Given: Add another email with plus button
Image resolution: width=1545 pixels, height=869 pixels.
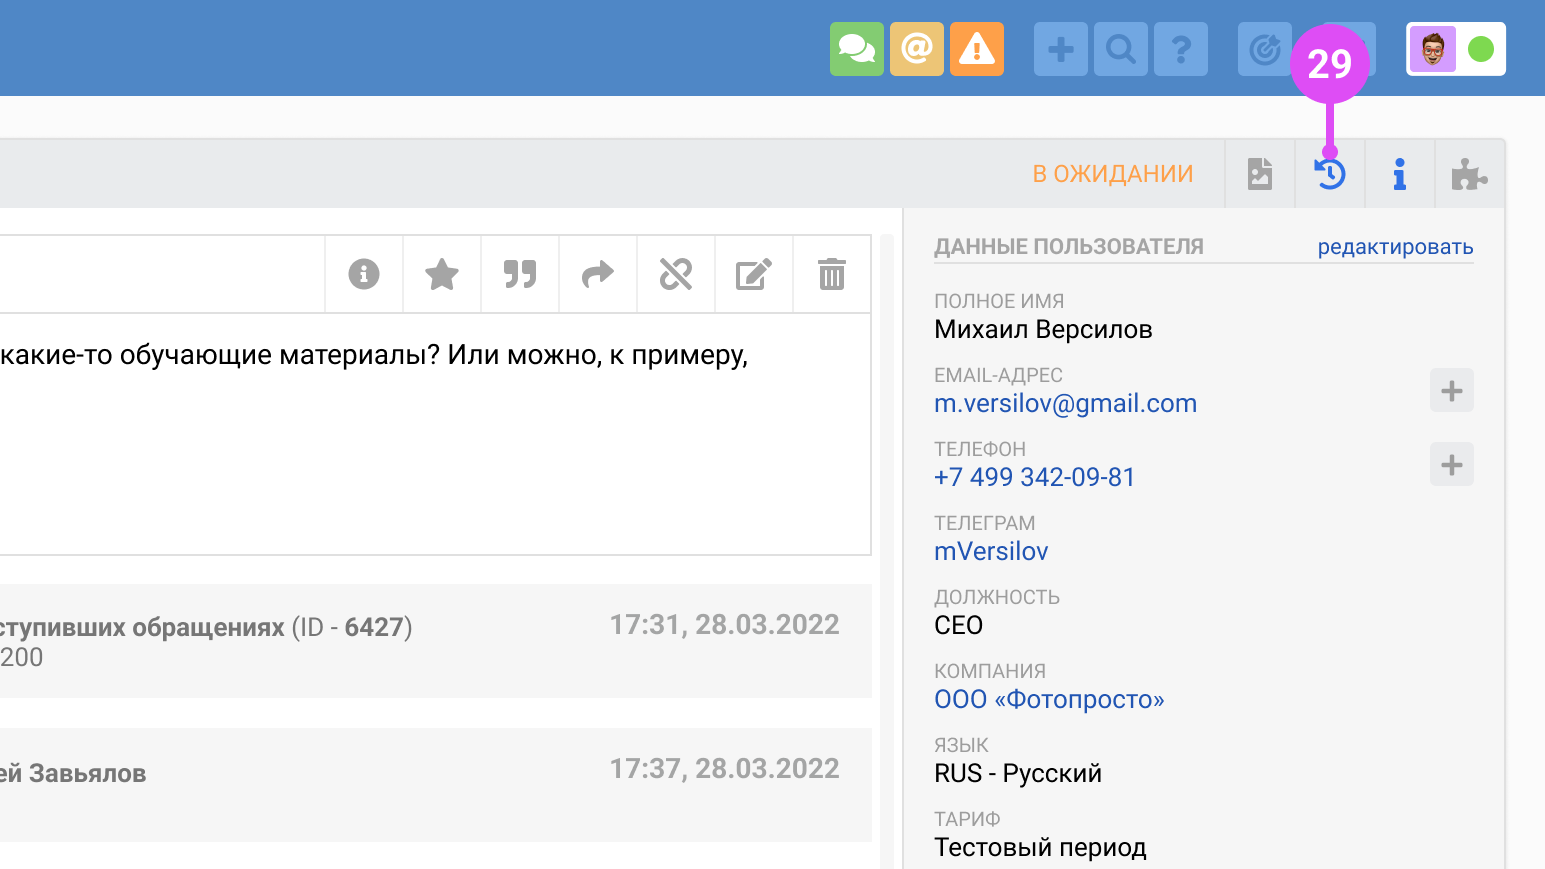Looking at the screenshot, I should (1451, 391).
